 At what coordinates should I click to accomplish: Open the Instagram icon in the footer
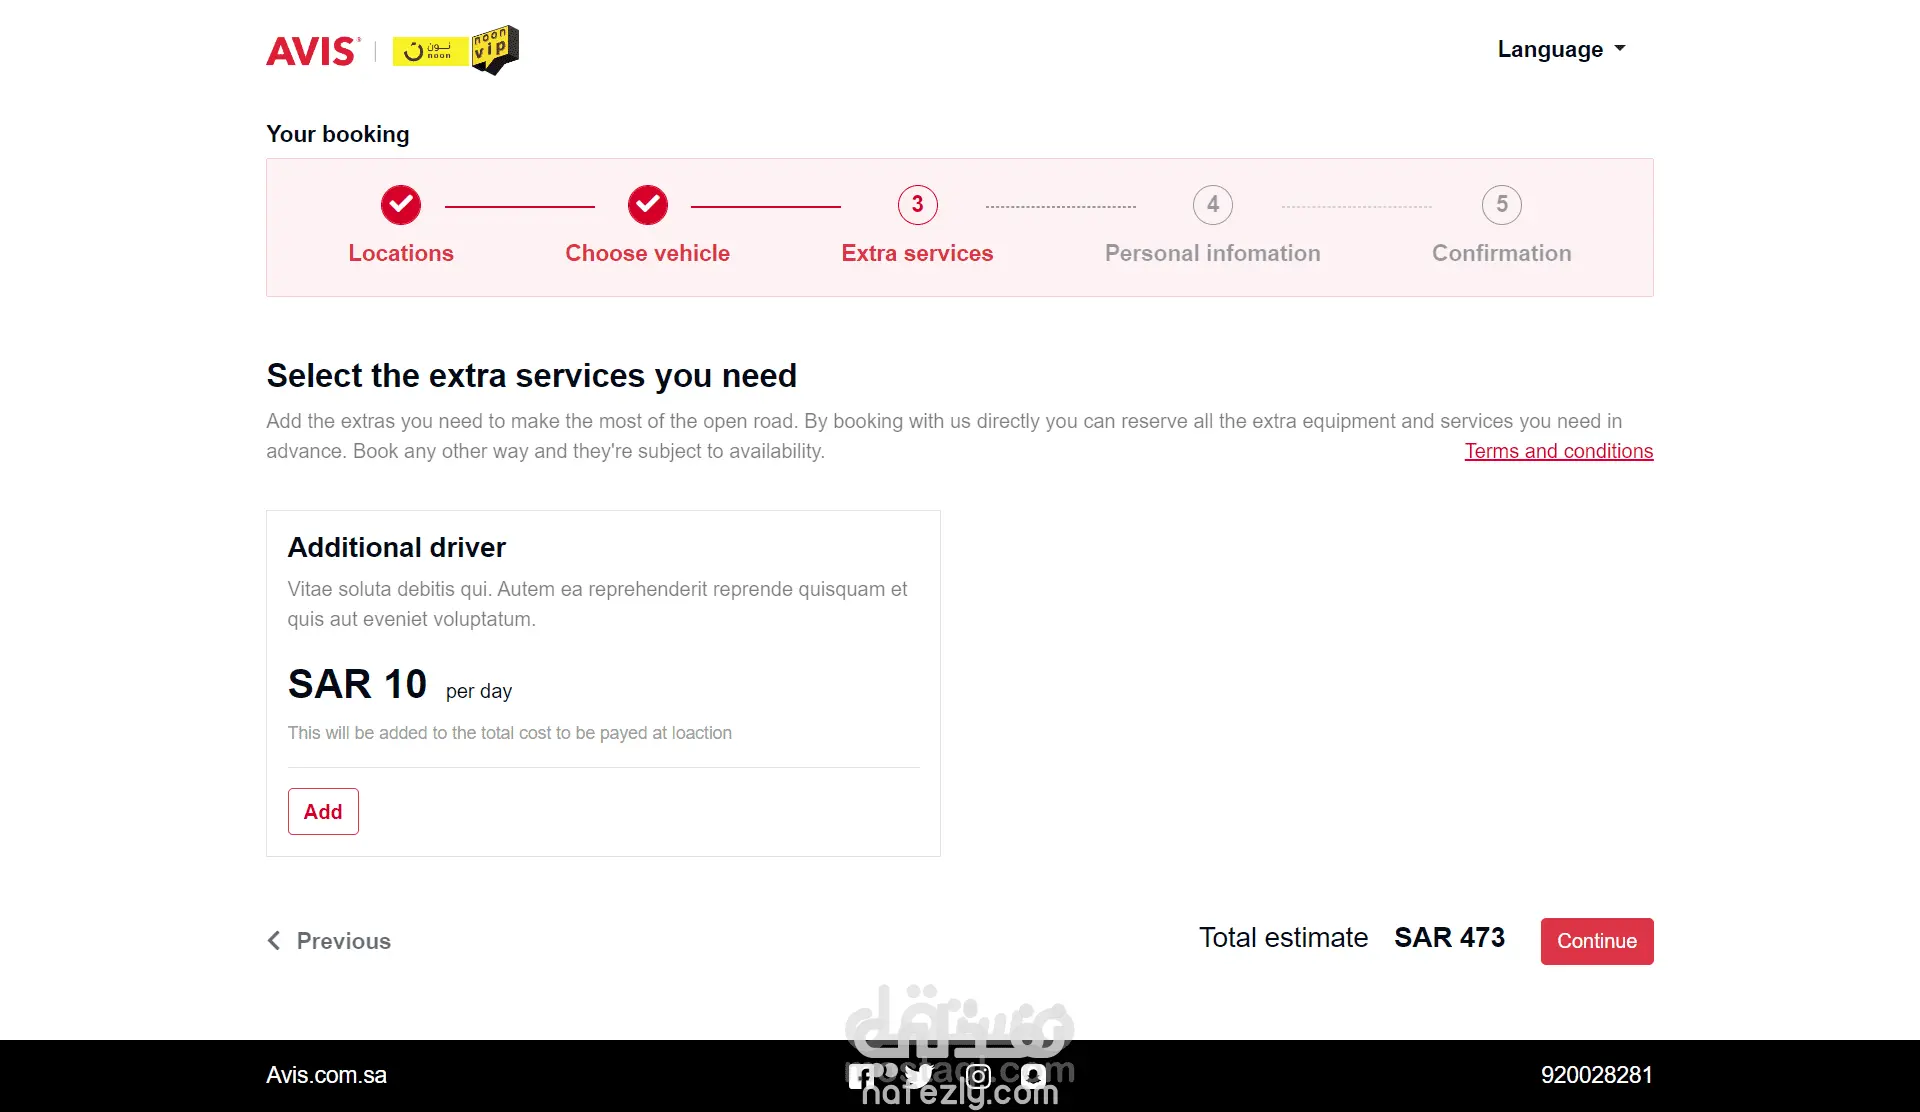click(x=978, y=1076)
